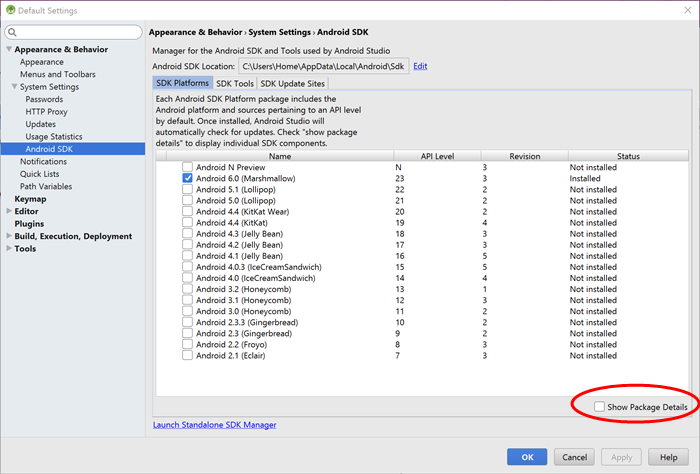700x474 pixels.
Task: Open Notifications settings page
Action: pos(43,161)
